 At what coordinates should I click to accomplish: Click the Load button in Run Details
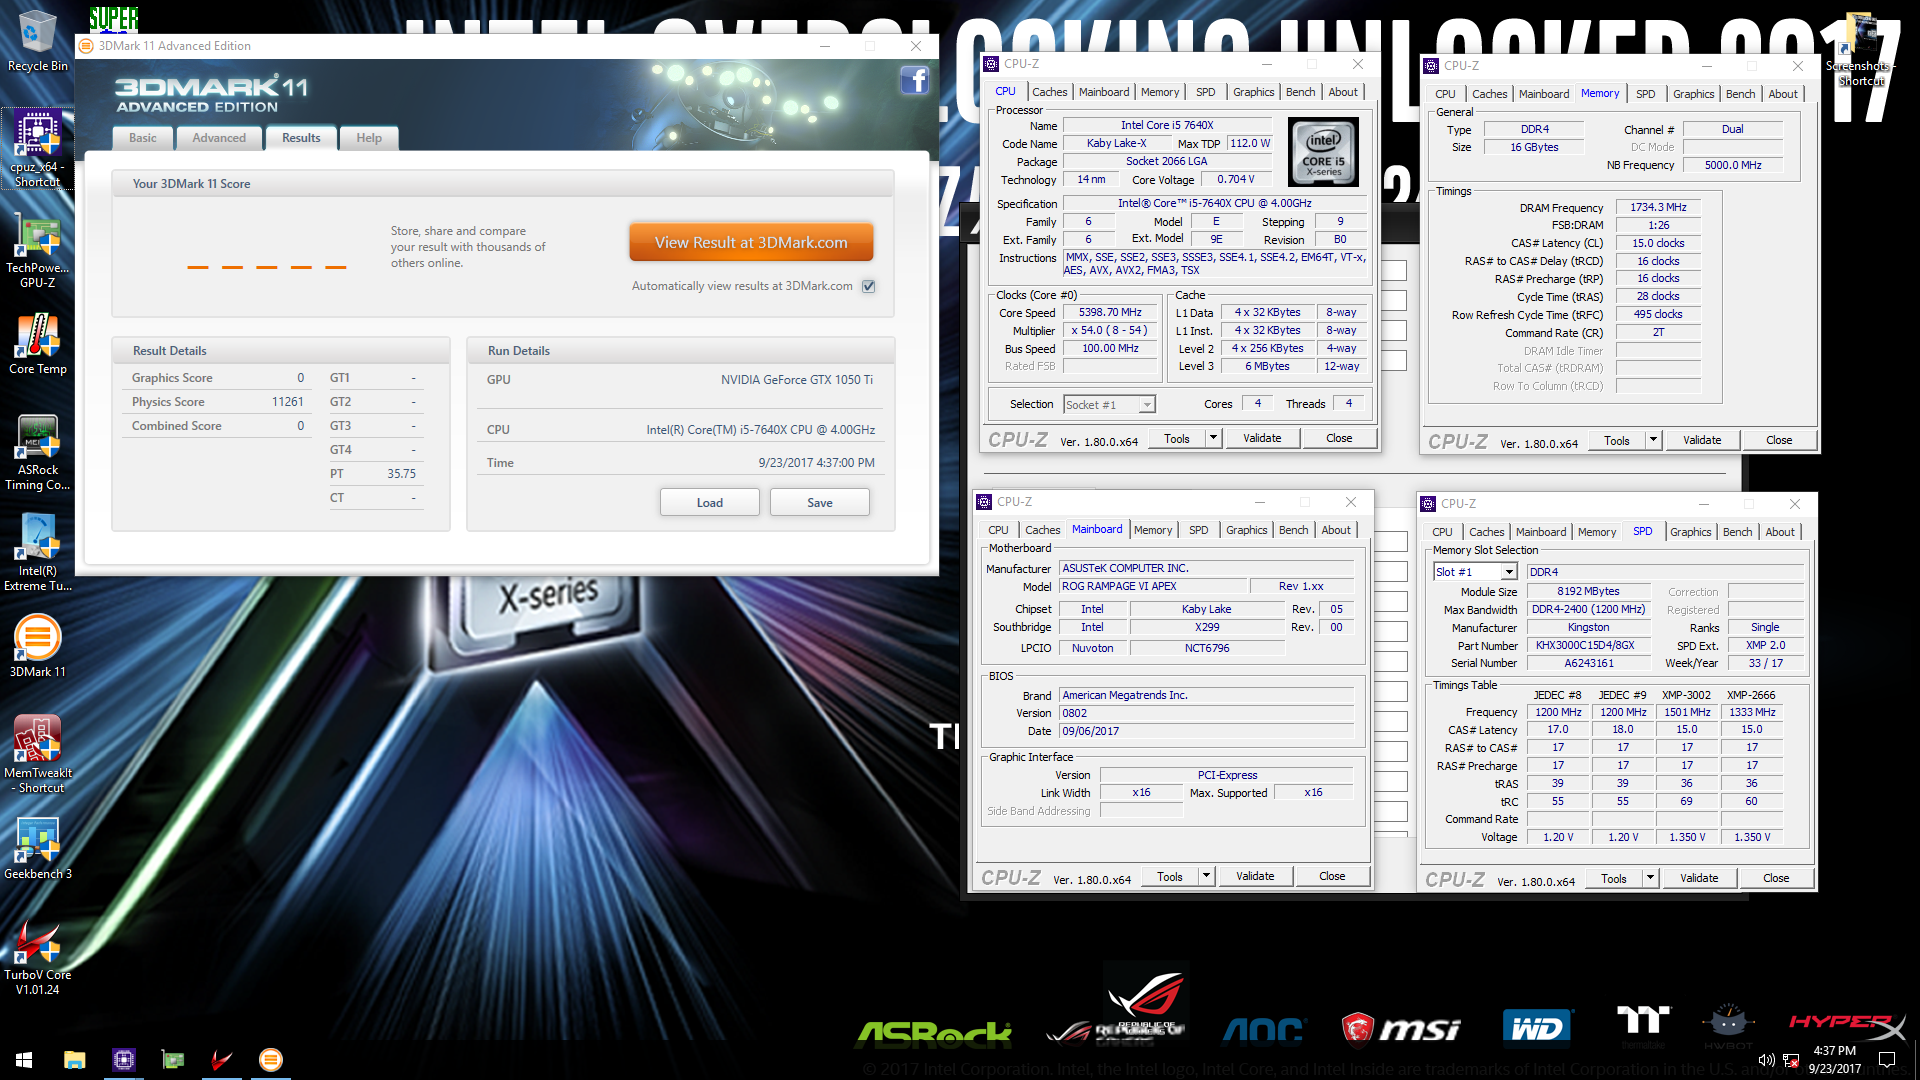pos(709,503)
